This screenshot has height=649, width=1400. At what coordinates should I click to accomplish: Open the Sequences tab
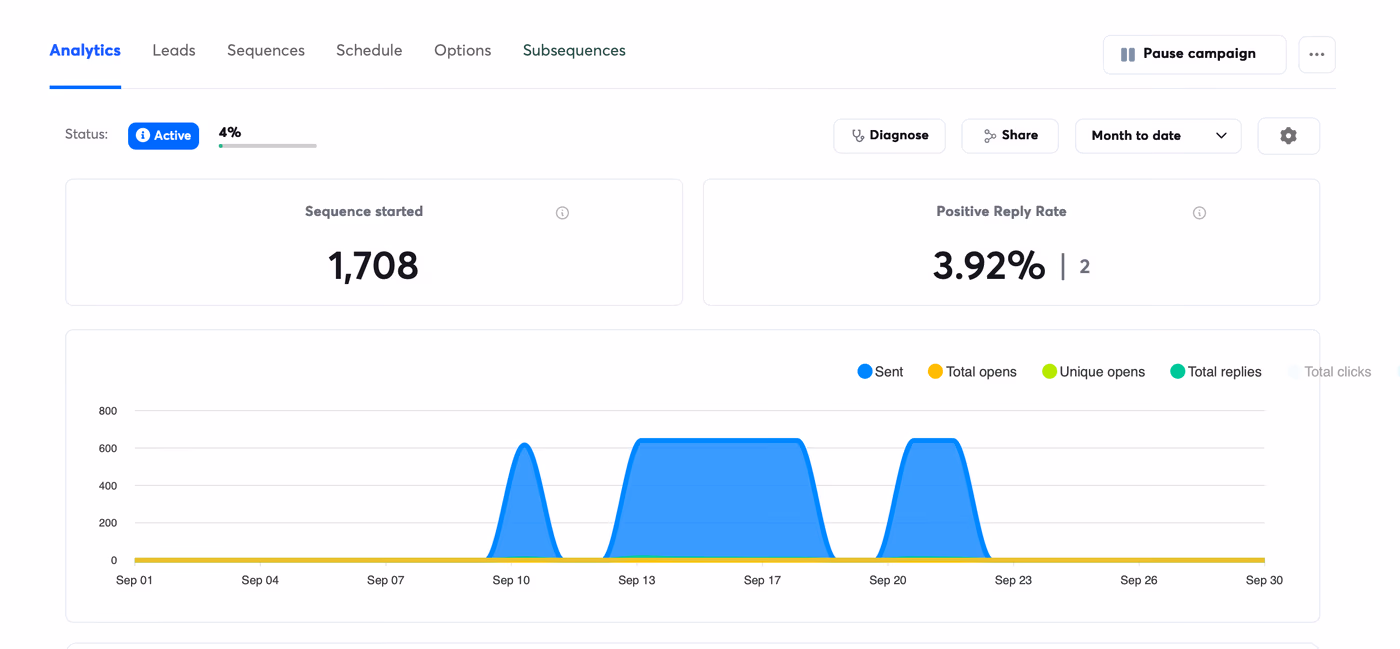pyautogui.click(x=266, y=51)
